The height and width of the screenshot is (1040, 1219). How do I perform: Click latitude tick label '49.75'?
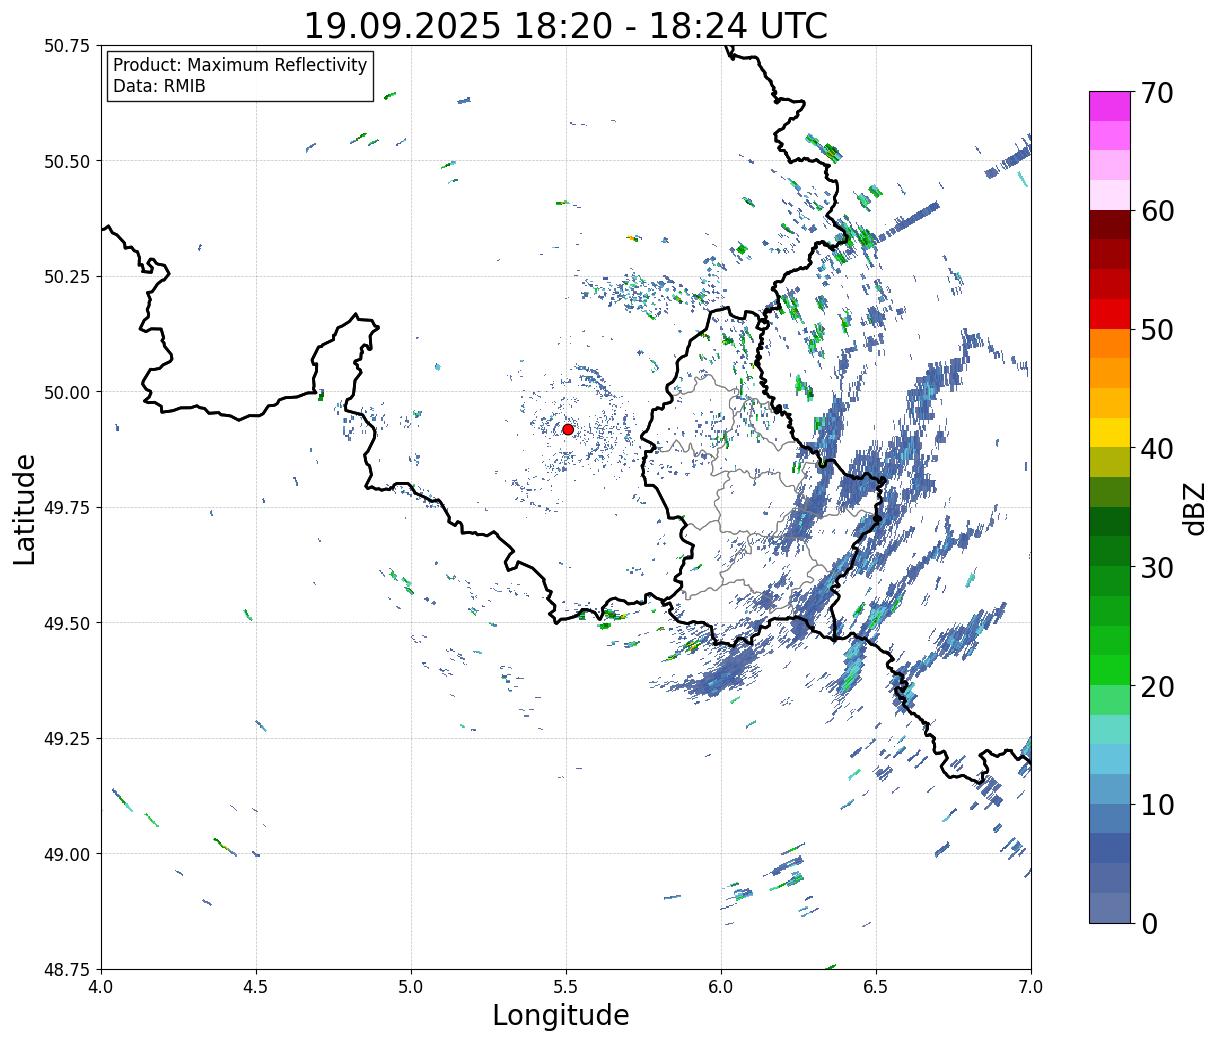tap(67, 508)
